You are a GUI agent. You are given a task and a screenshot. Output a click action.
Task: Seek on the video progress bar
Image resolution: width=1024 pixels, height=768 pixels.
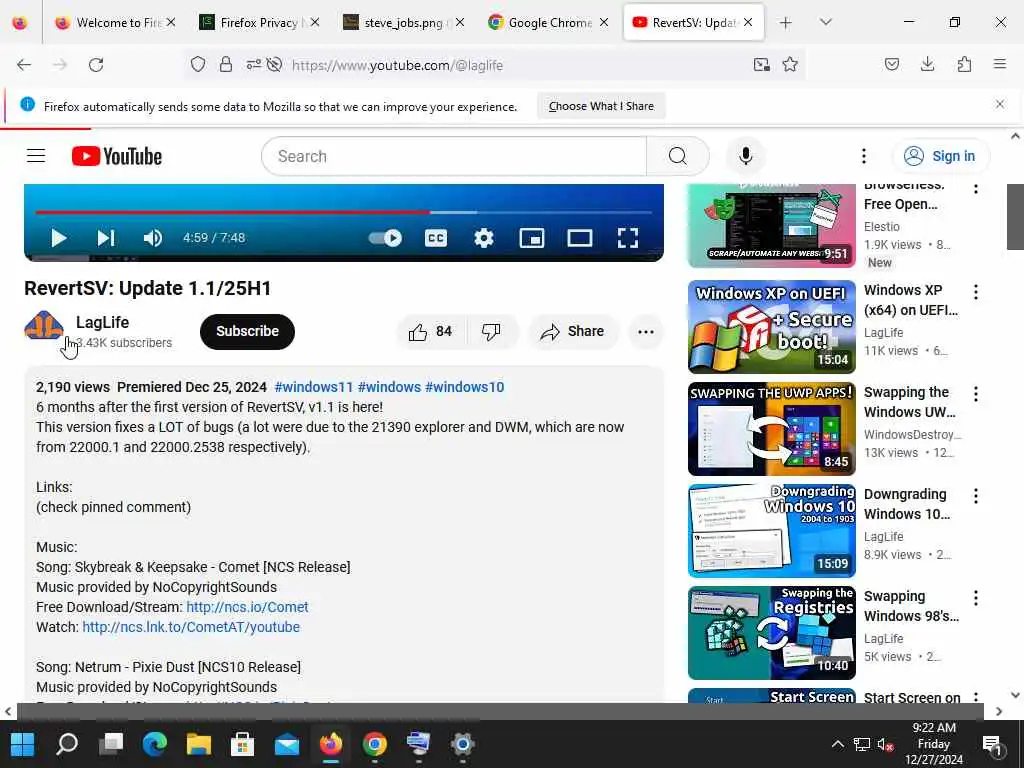[344, 212]
